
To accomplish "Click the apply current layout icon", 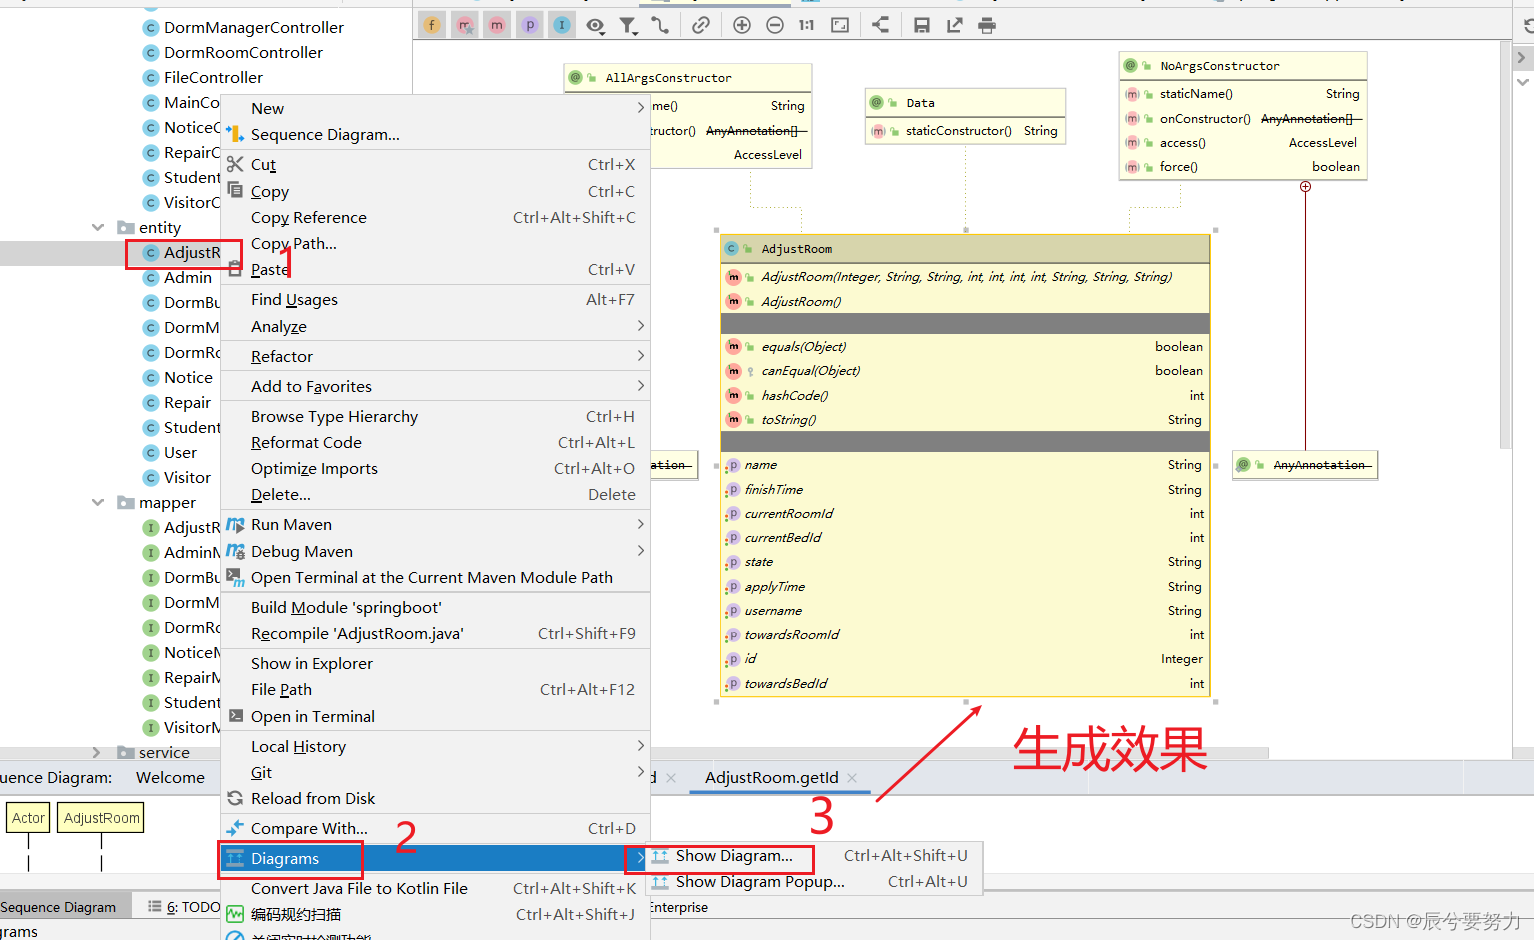I will 880,25.
